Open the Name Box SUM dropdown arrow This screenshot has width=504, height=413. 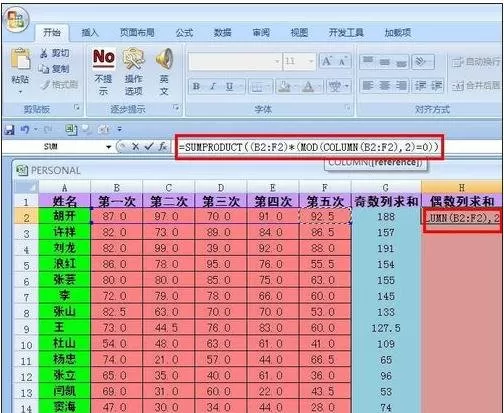[x=108, y=147]
